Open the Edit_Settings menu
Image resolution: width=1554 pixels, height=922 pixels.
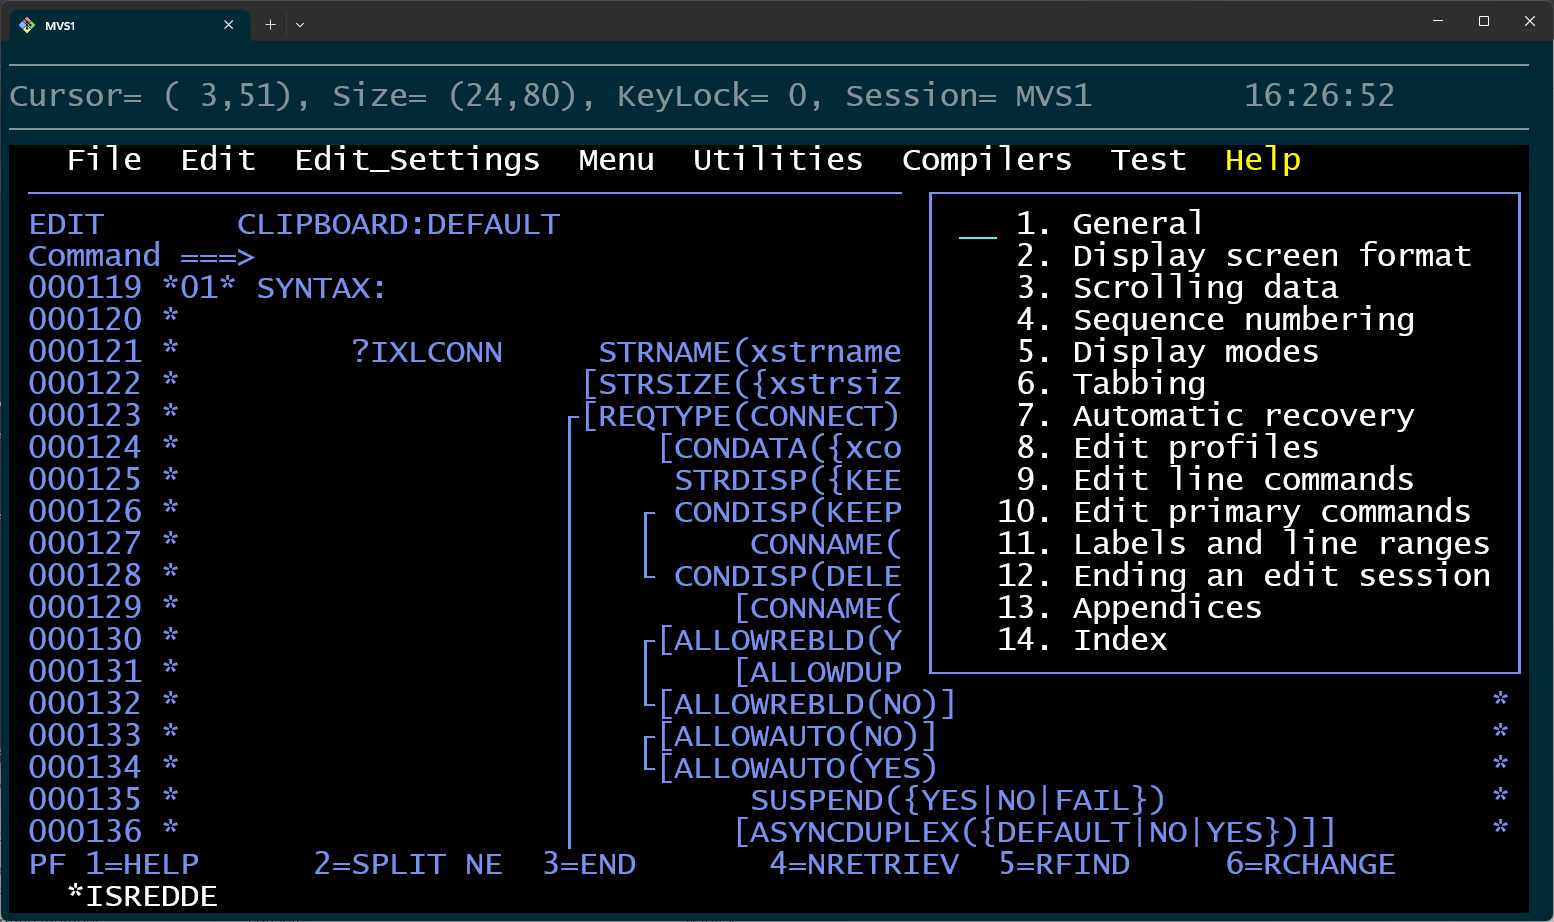click(x=417, y=160)
